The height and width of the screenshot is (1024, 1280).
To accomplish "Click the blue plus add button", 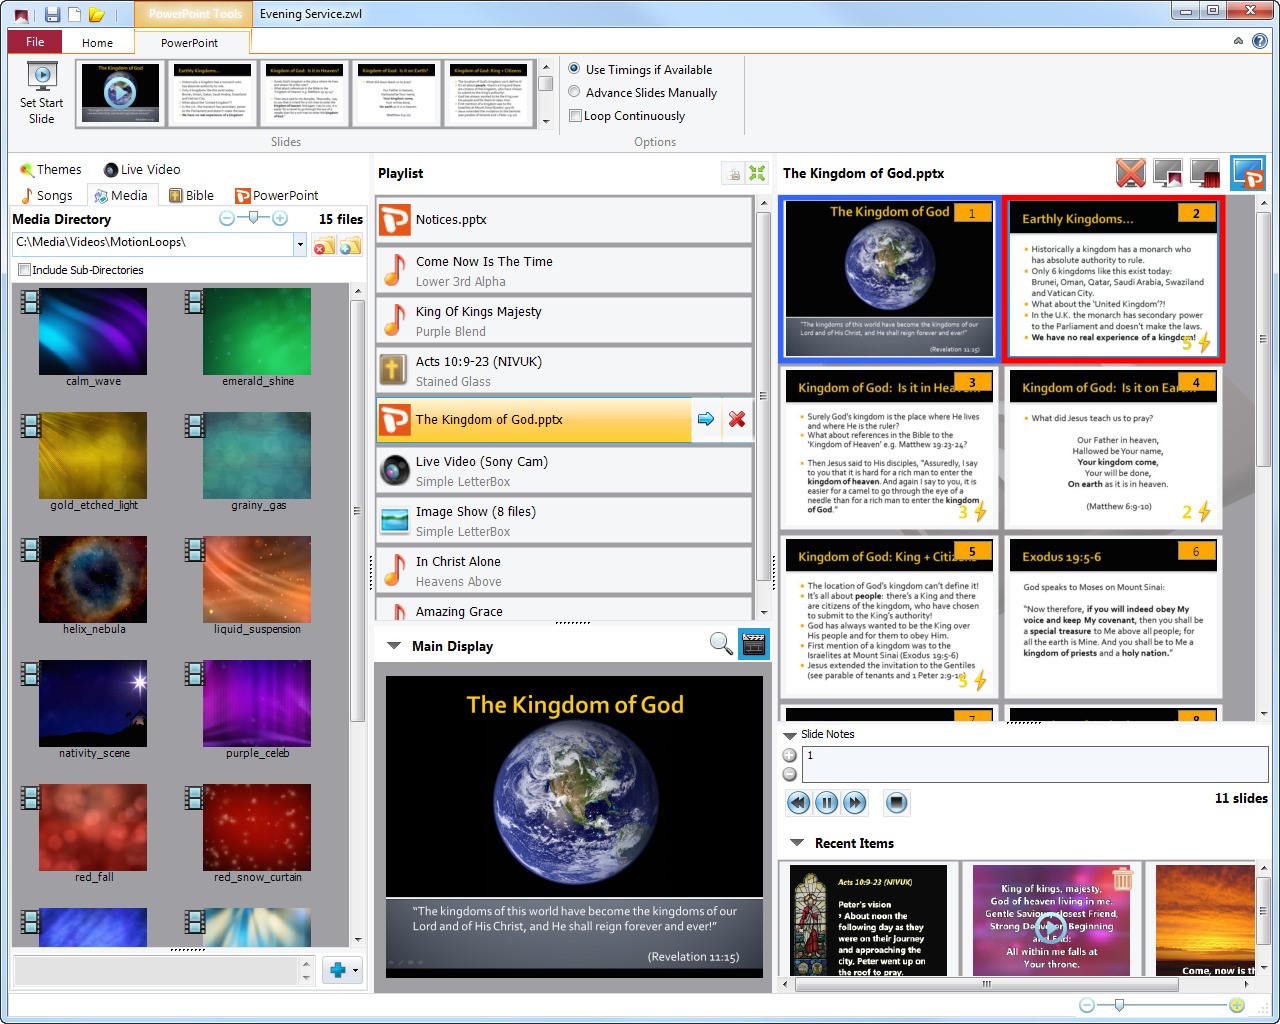I will point(338,969).
